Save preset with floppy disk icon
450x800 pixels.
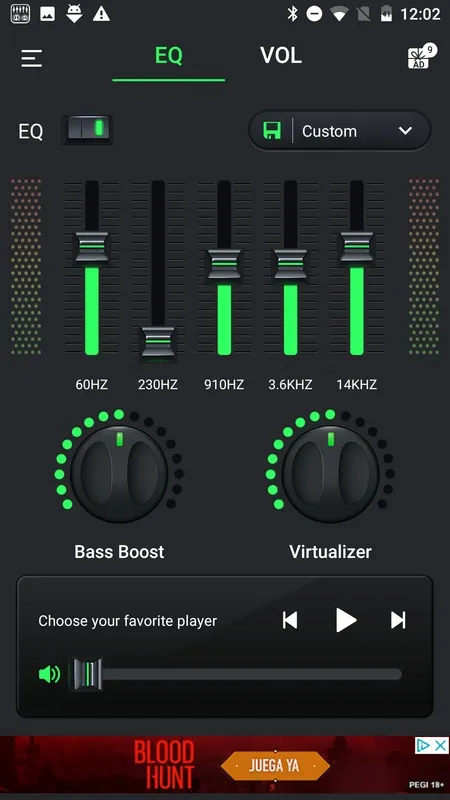(272, 131)
